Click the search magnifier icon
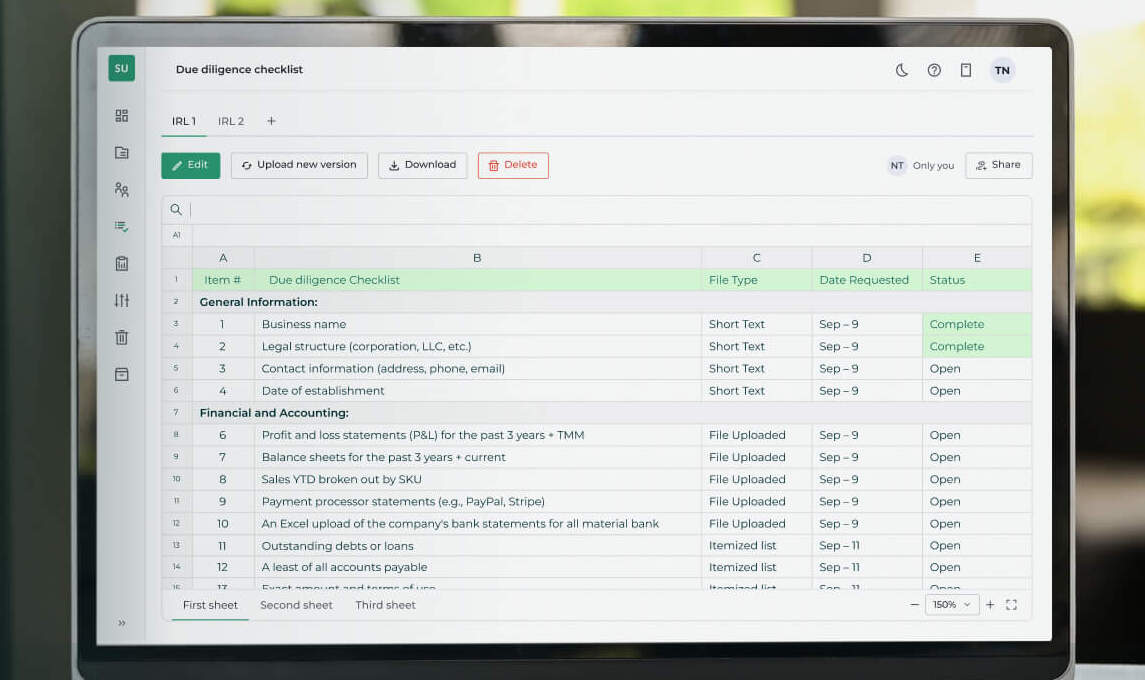1145x680 pixels. (x=176, y=210)
